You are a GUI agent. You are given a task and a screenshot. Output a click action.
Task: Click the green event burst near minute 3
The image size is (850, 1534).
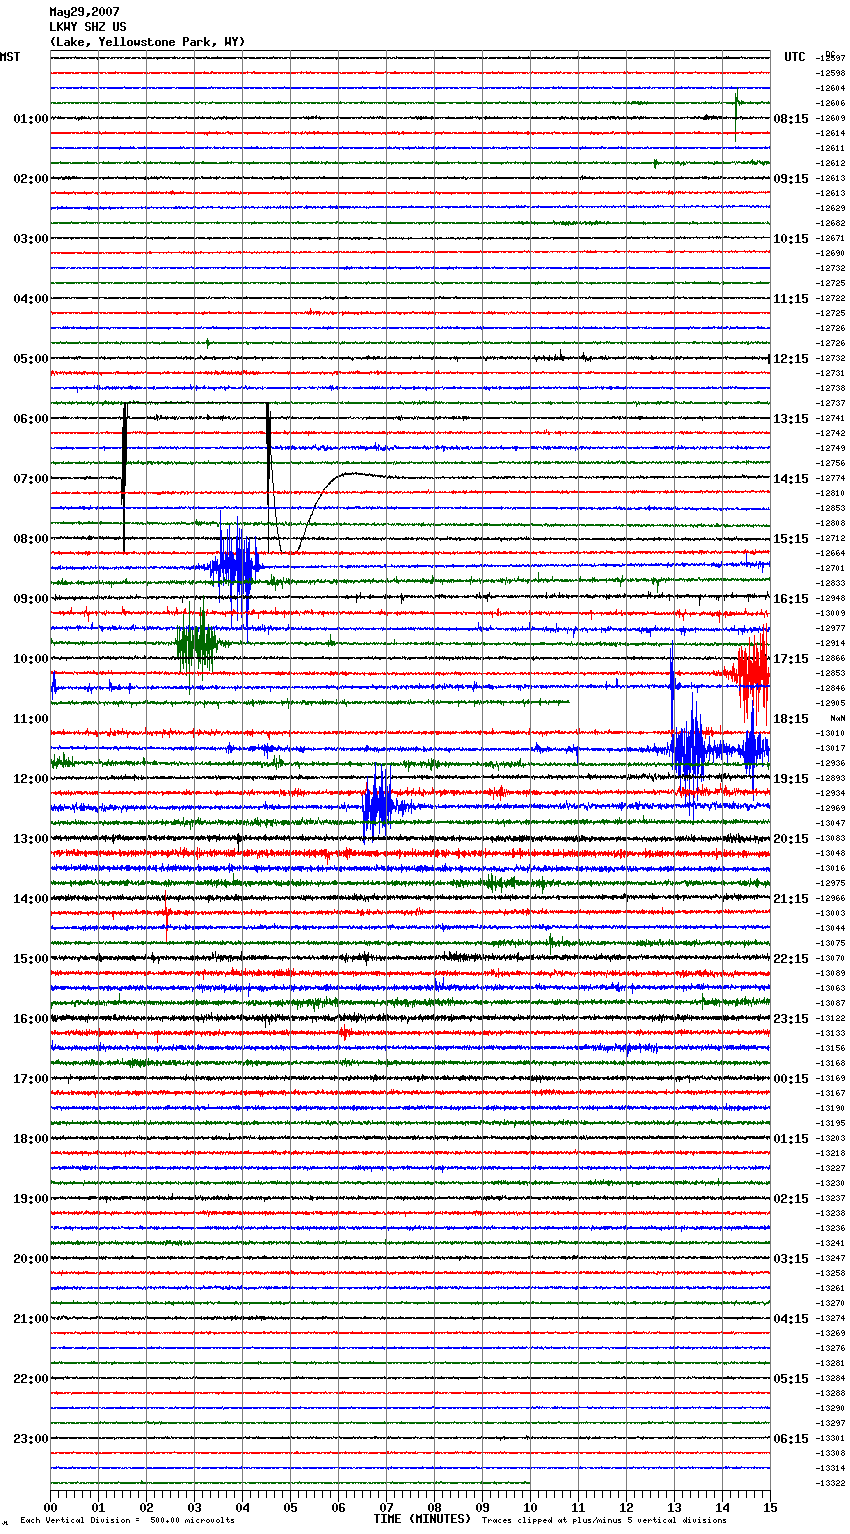197,645
